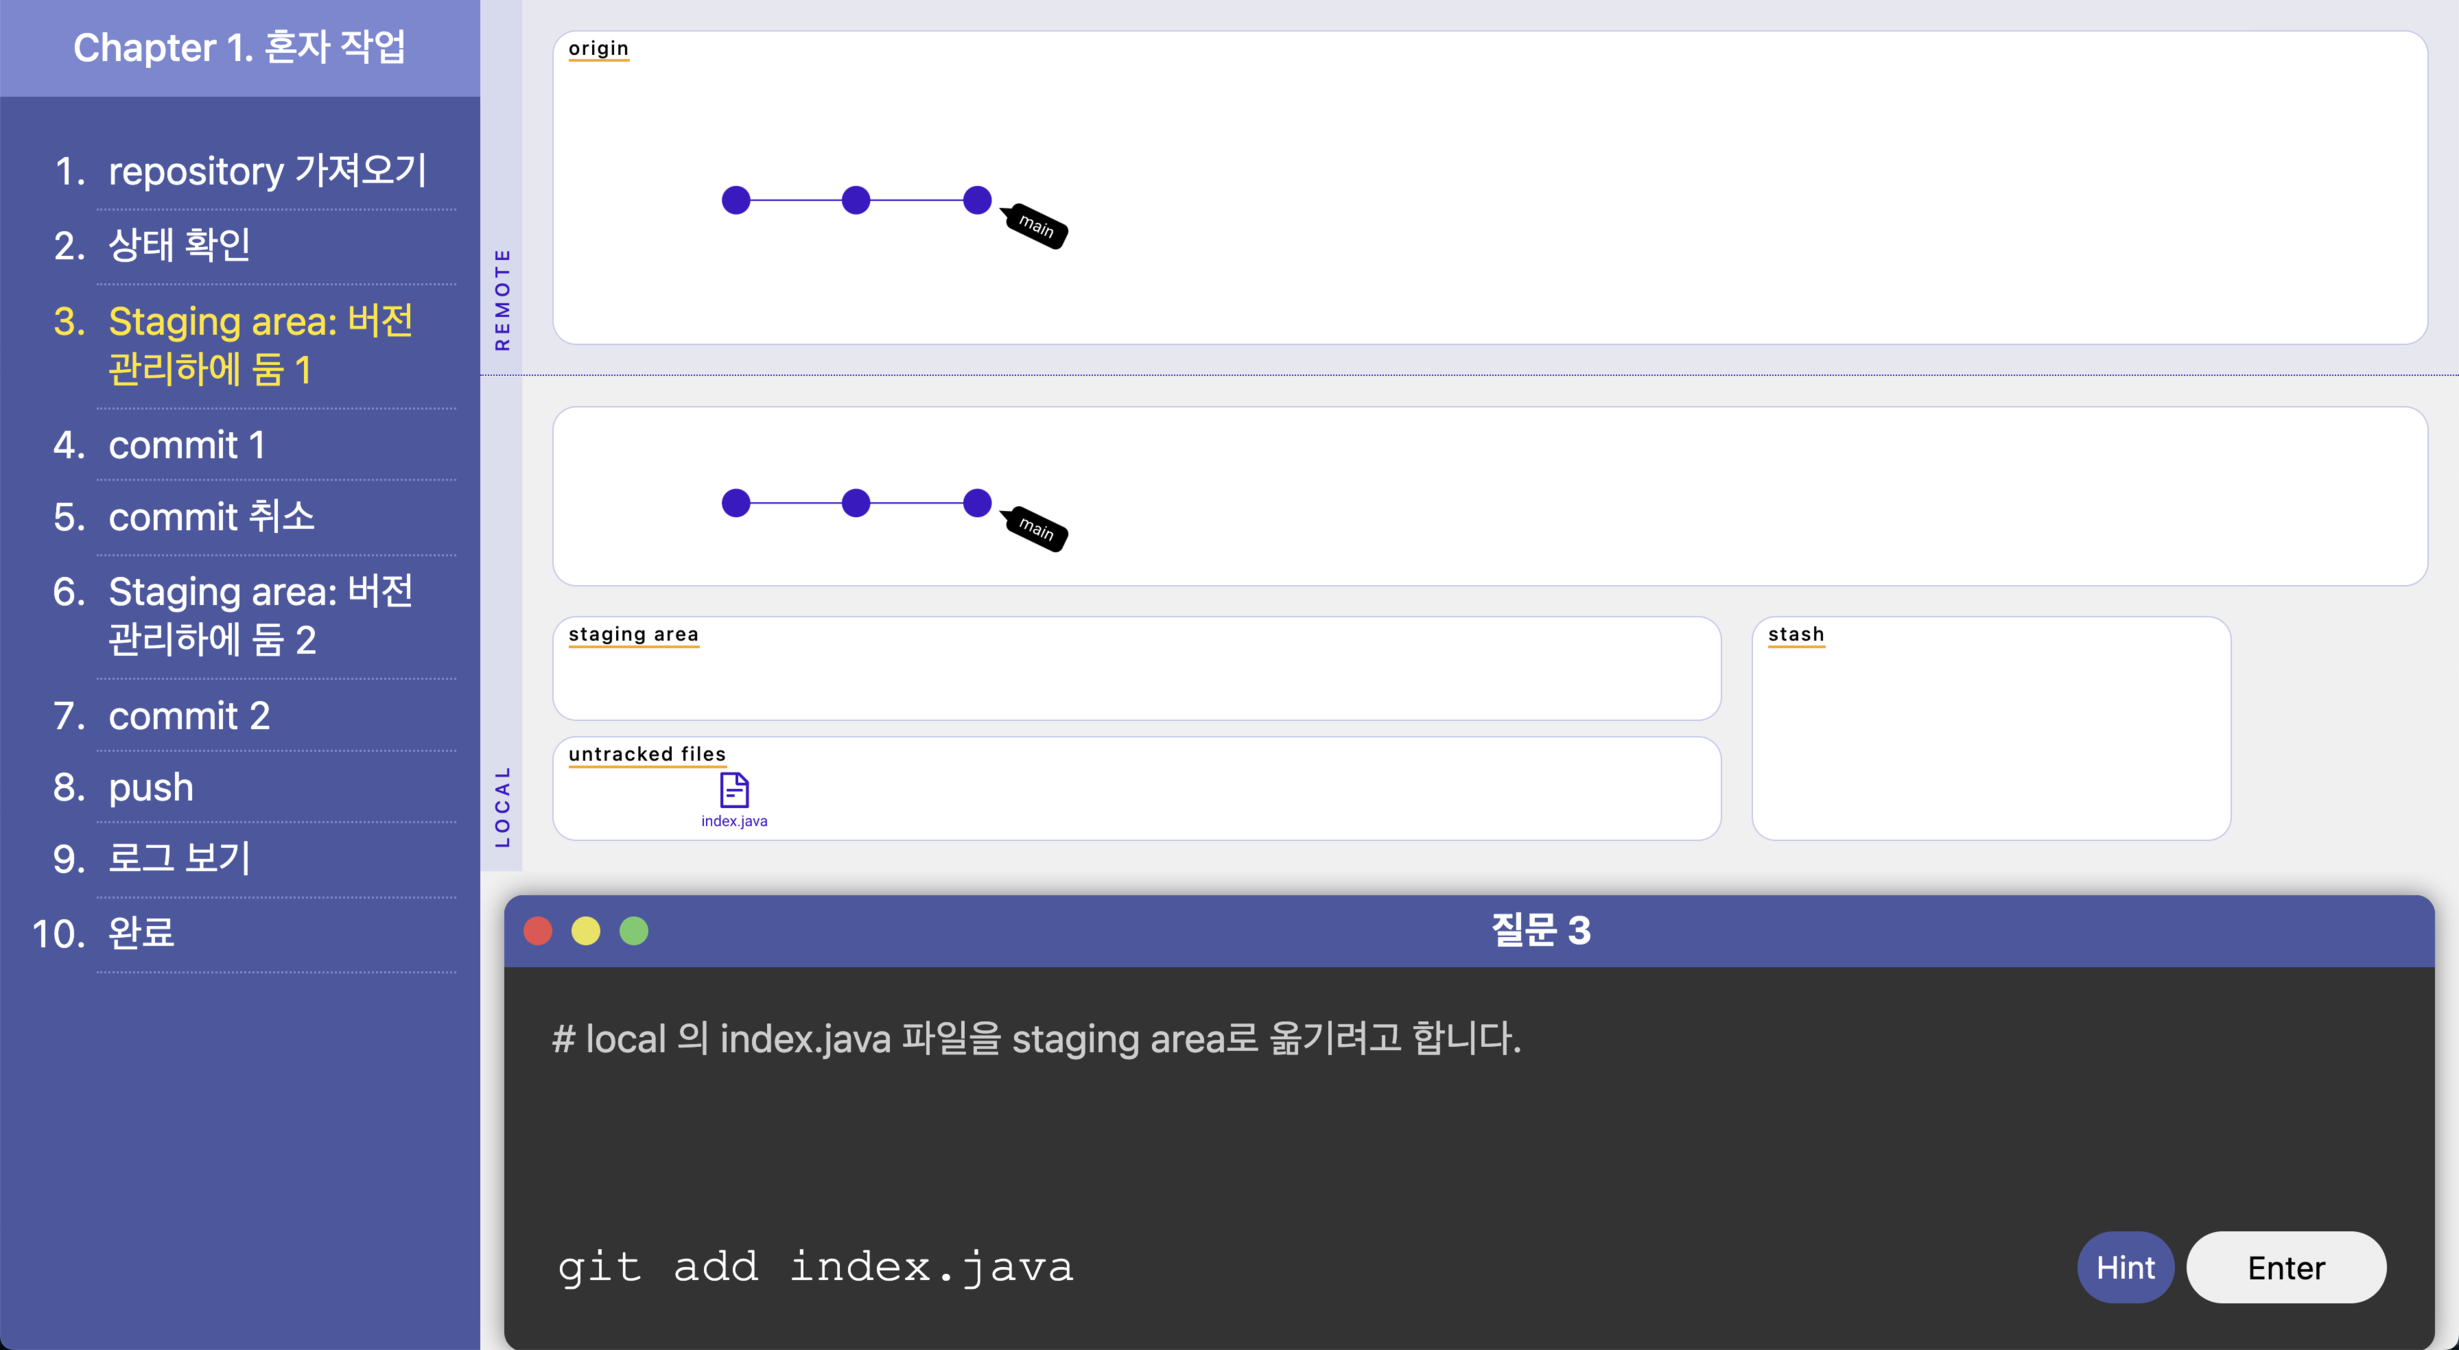
Task: Click the yellow terminal window dot
Action: pyautogui.click(x=586, y=931)
